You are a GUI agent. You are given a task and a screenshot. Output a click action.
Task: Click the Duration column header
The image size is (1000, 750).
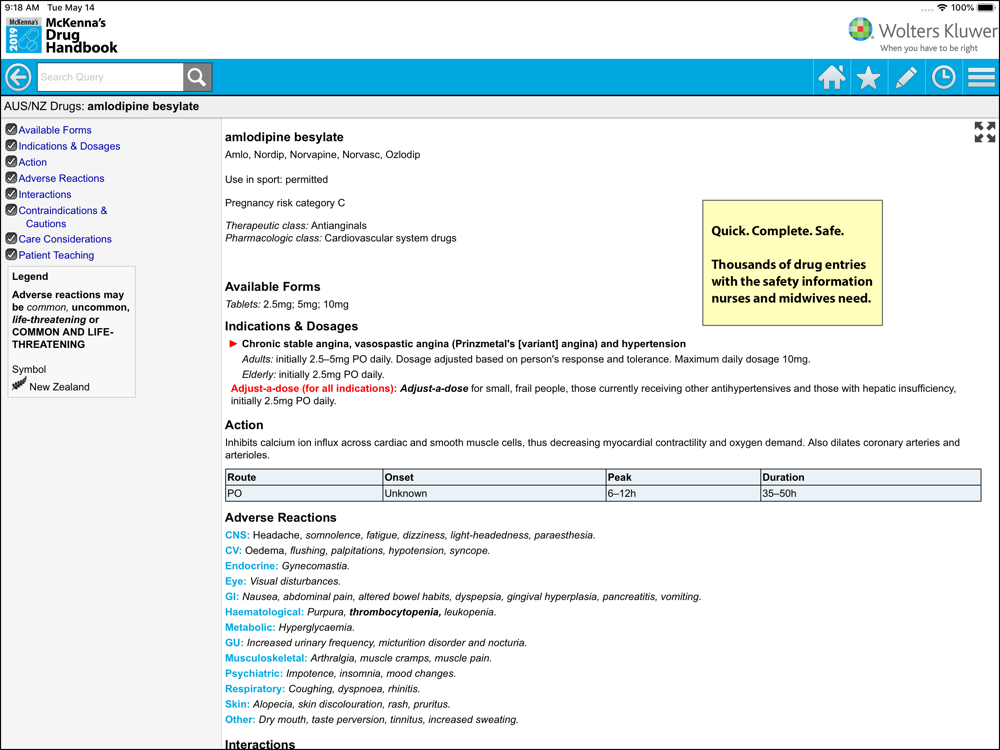click(x=871, y=477)
